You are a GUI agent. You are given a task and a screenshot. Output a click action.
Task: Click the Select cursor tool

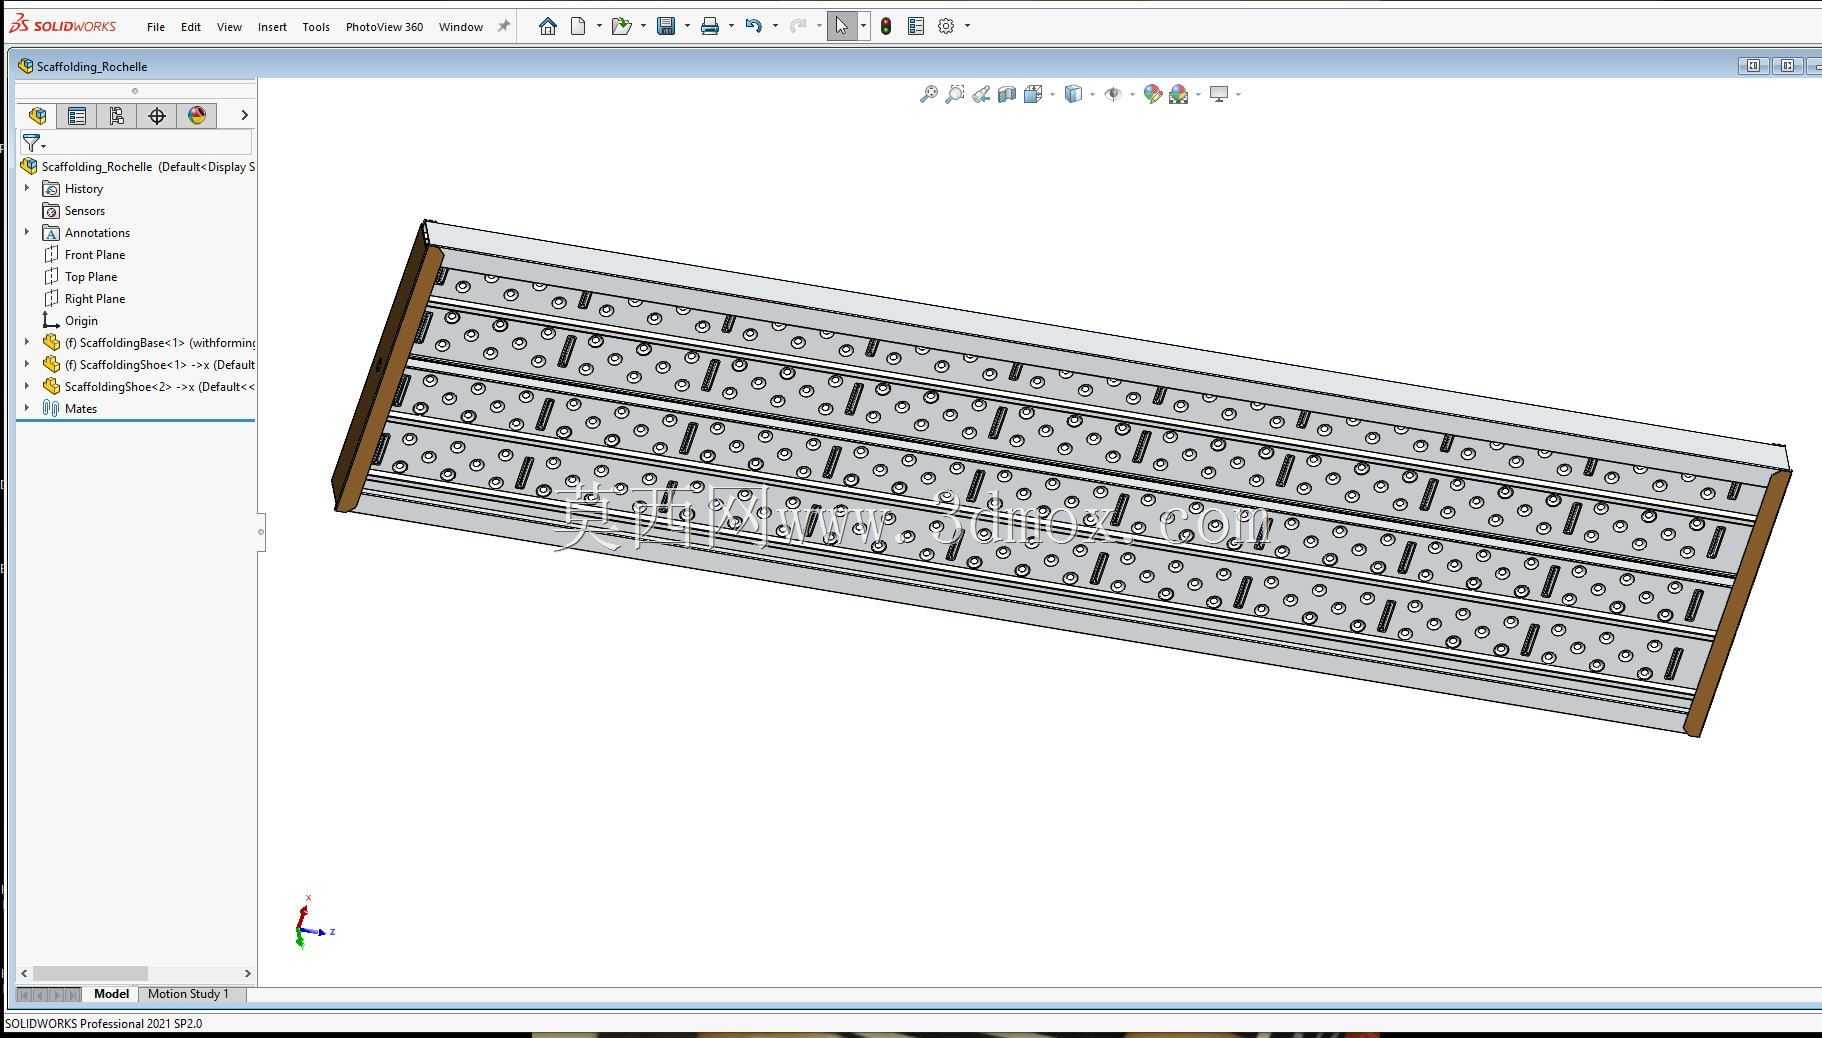coord(841,26)
